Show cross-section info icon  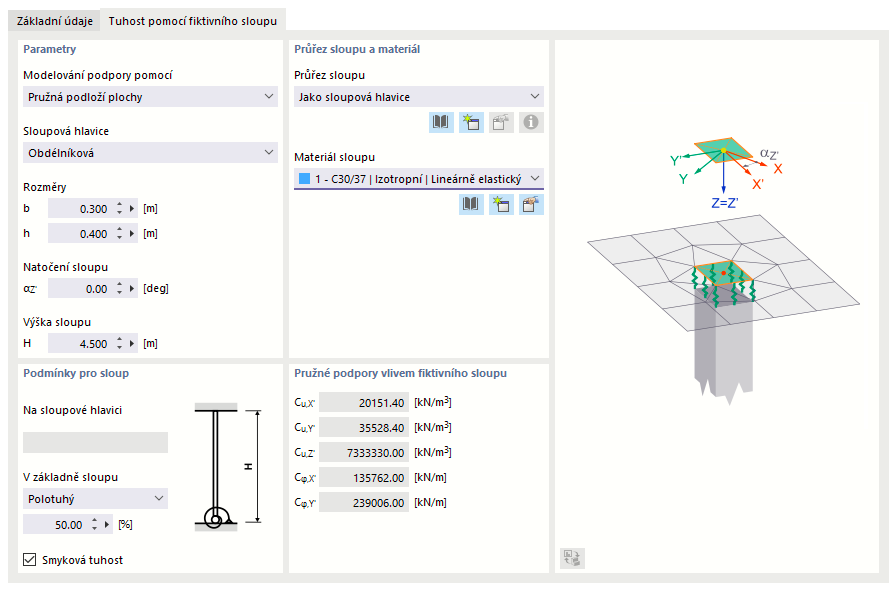pos(531,122)
